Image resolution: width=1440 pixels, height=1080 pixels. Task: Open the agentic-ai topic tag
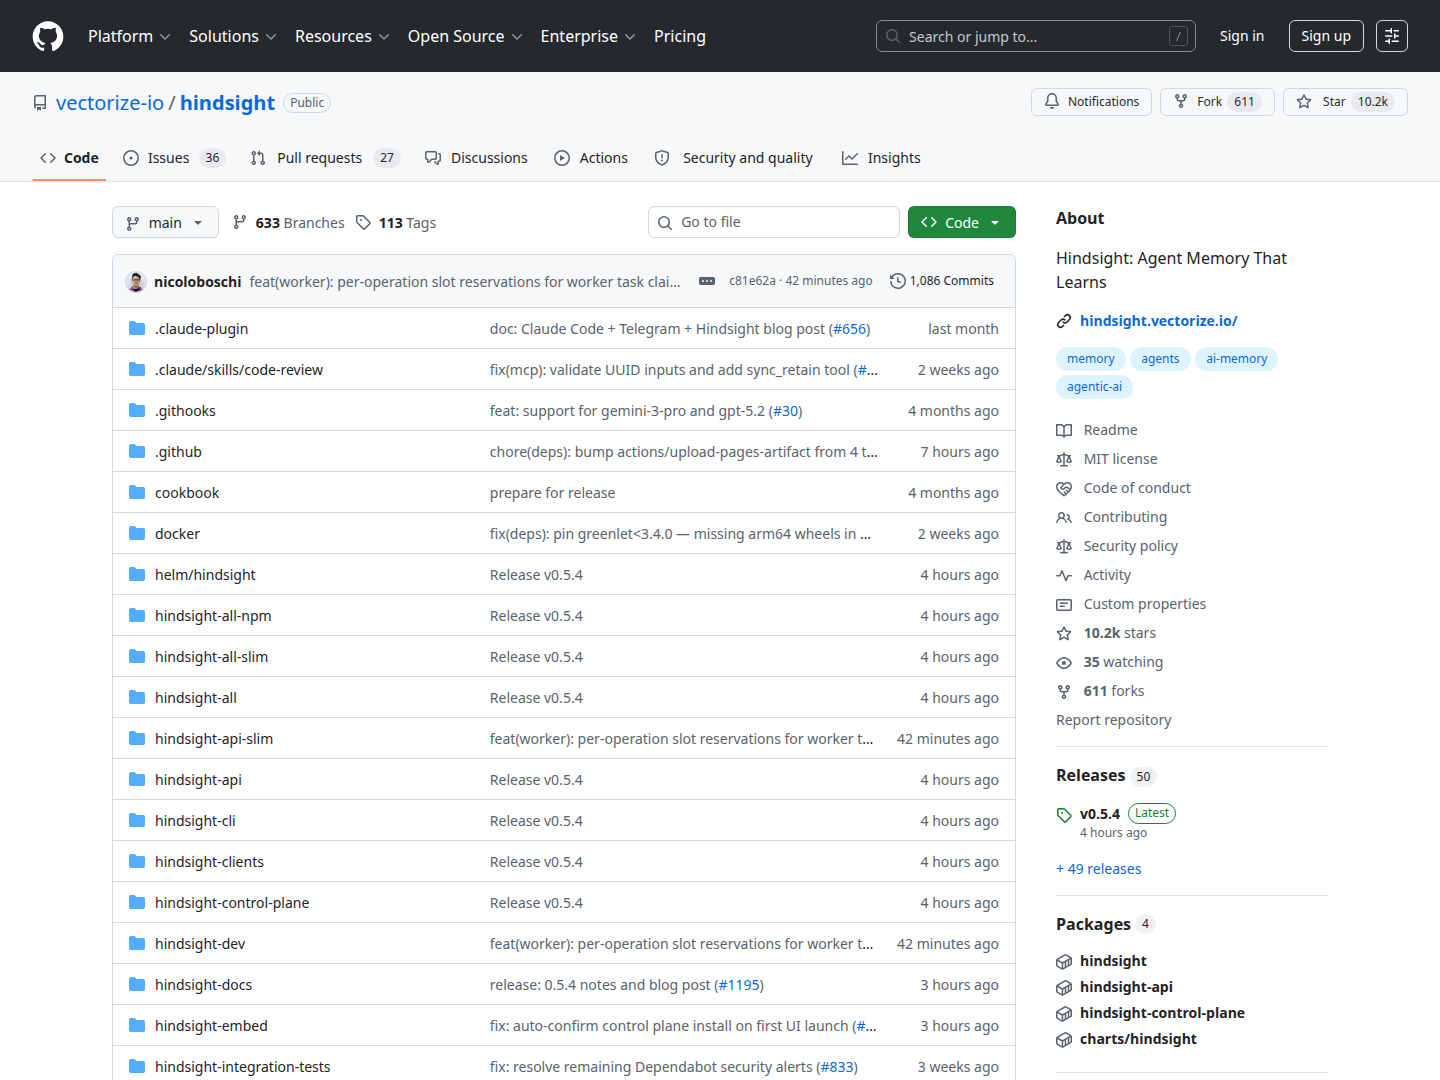(x=1095, y=387)
